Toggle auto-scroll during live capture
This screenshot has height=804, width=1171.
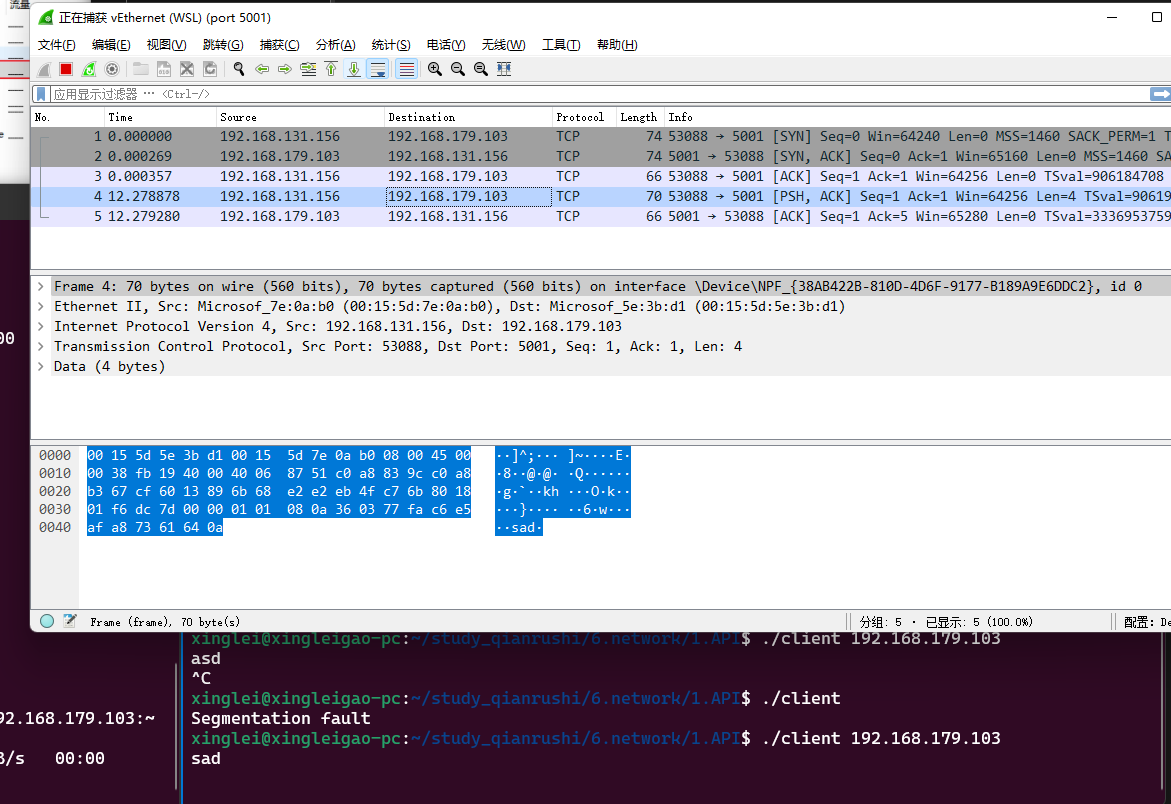click(x=378, y=69)
